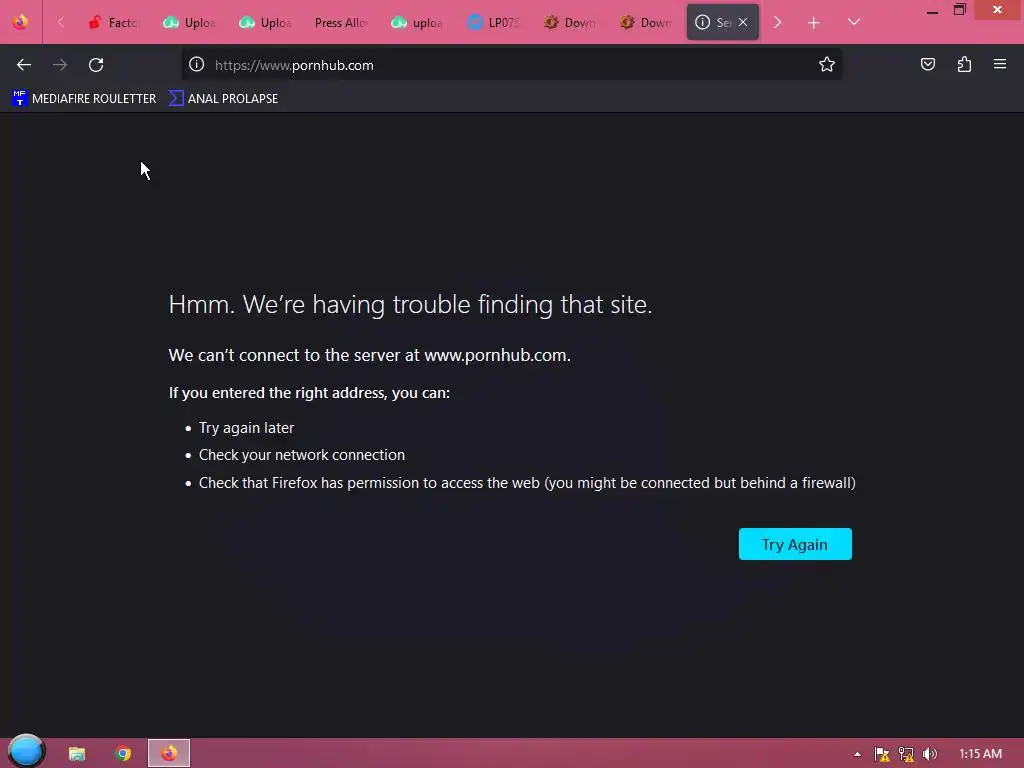Launch Chrome from the taskbar
The width and height of the screenshot is (1024, 768).
(123, 754)
